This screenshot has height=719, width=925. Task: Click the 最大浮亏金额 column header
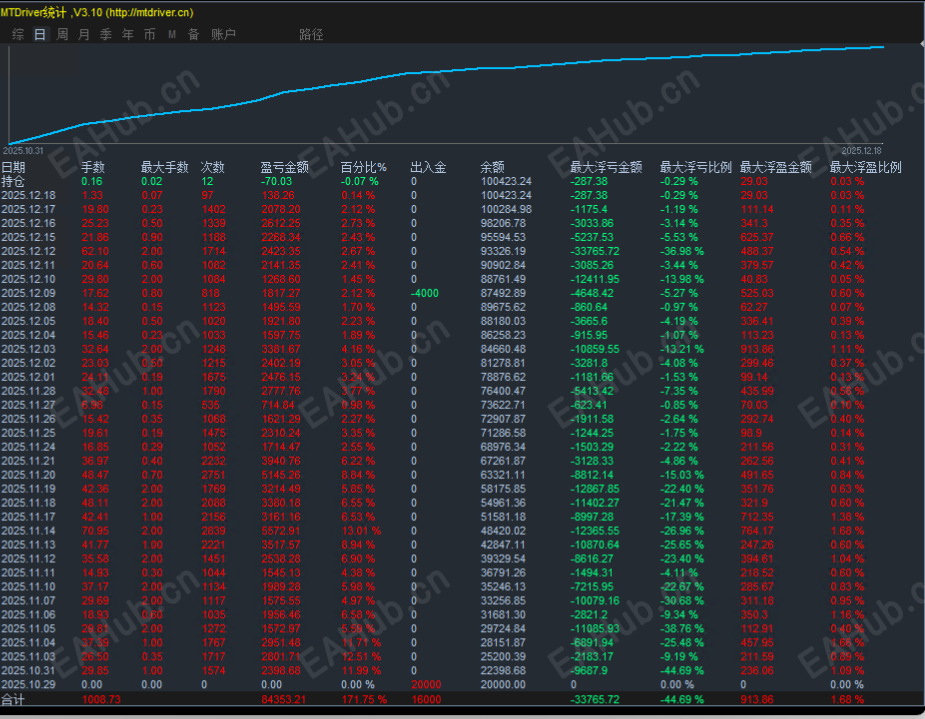(x=606, y=168)
